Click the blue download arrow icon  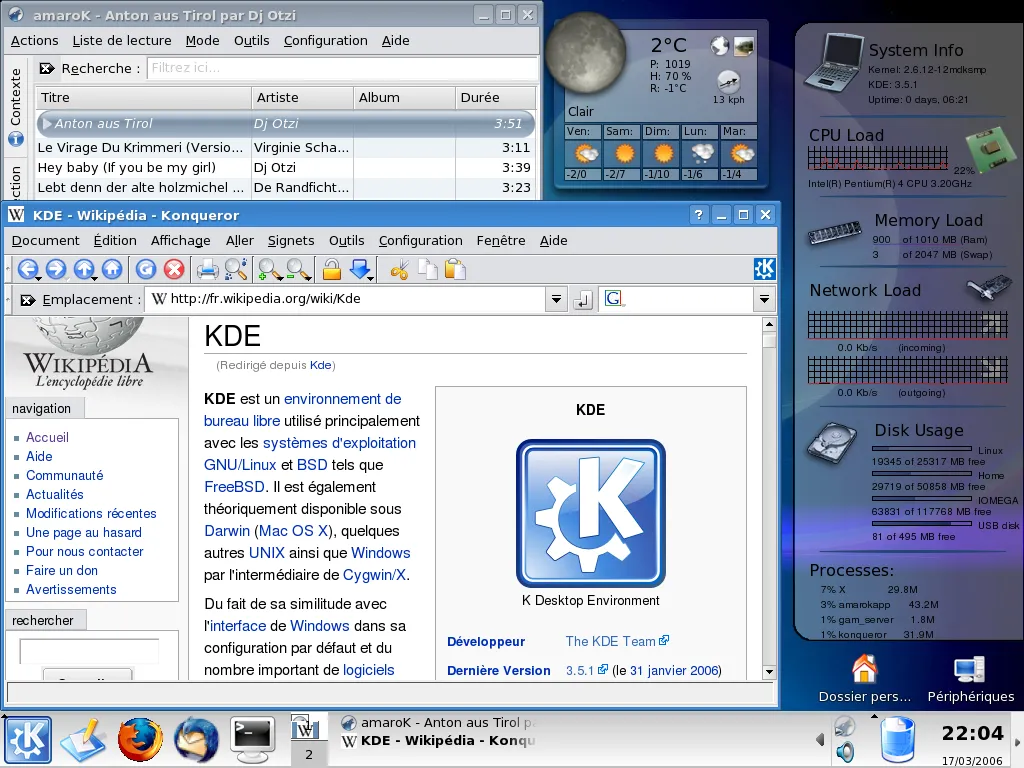pos(360,269)
